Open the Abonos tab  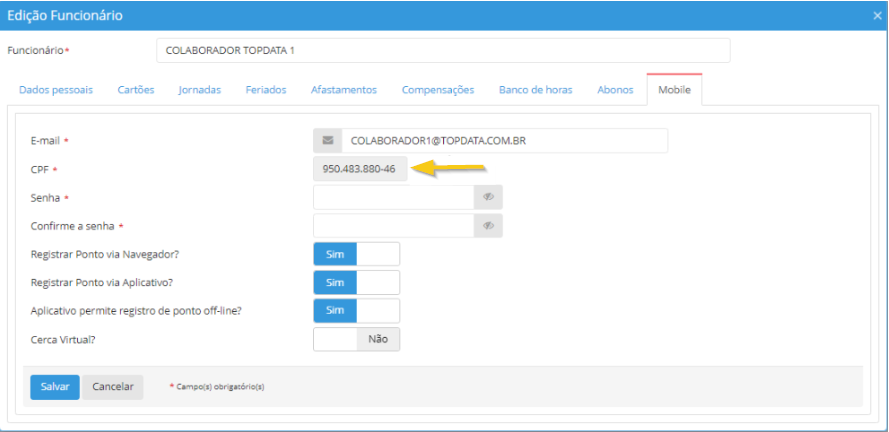pos(615,90)
